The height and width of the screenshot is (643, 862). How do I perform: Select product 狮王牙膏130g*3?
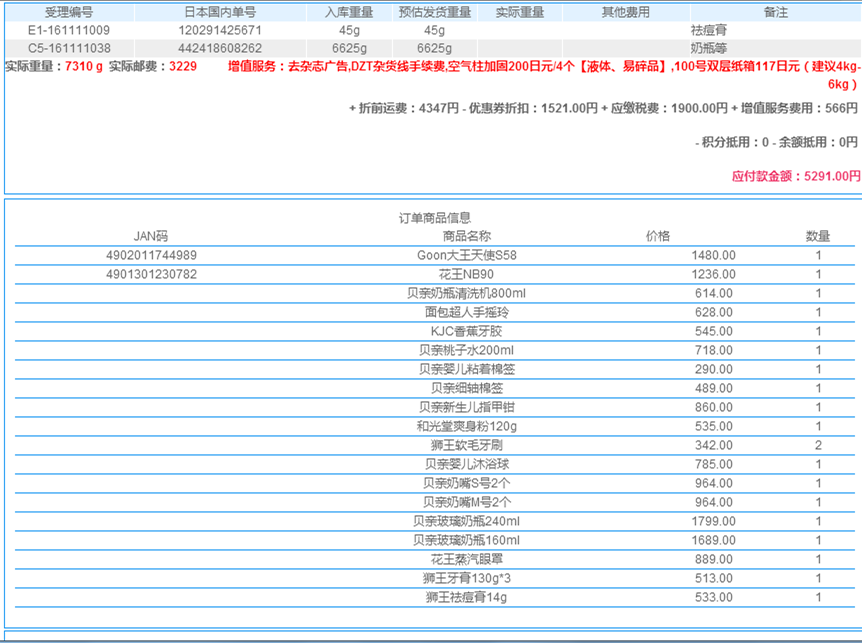point(467,579)
